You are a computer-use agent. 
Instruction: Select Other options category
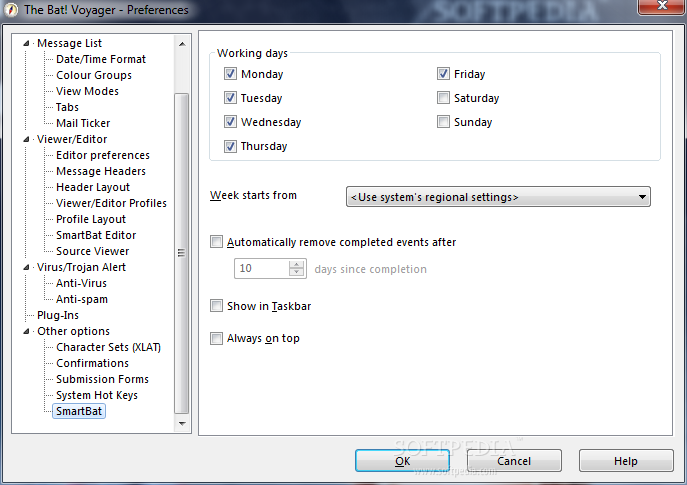pyautogui.click(x=73, y=331)
